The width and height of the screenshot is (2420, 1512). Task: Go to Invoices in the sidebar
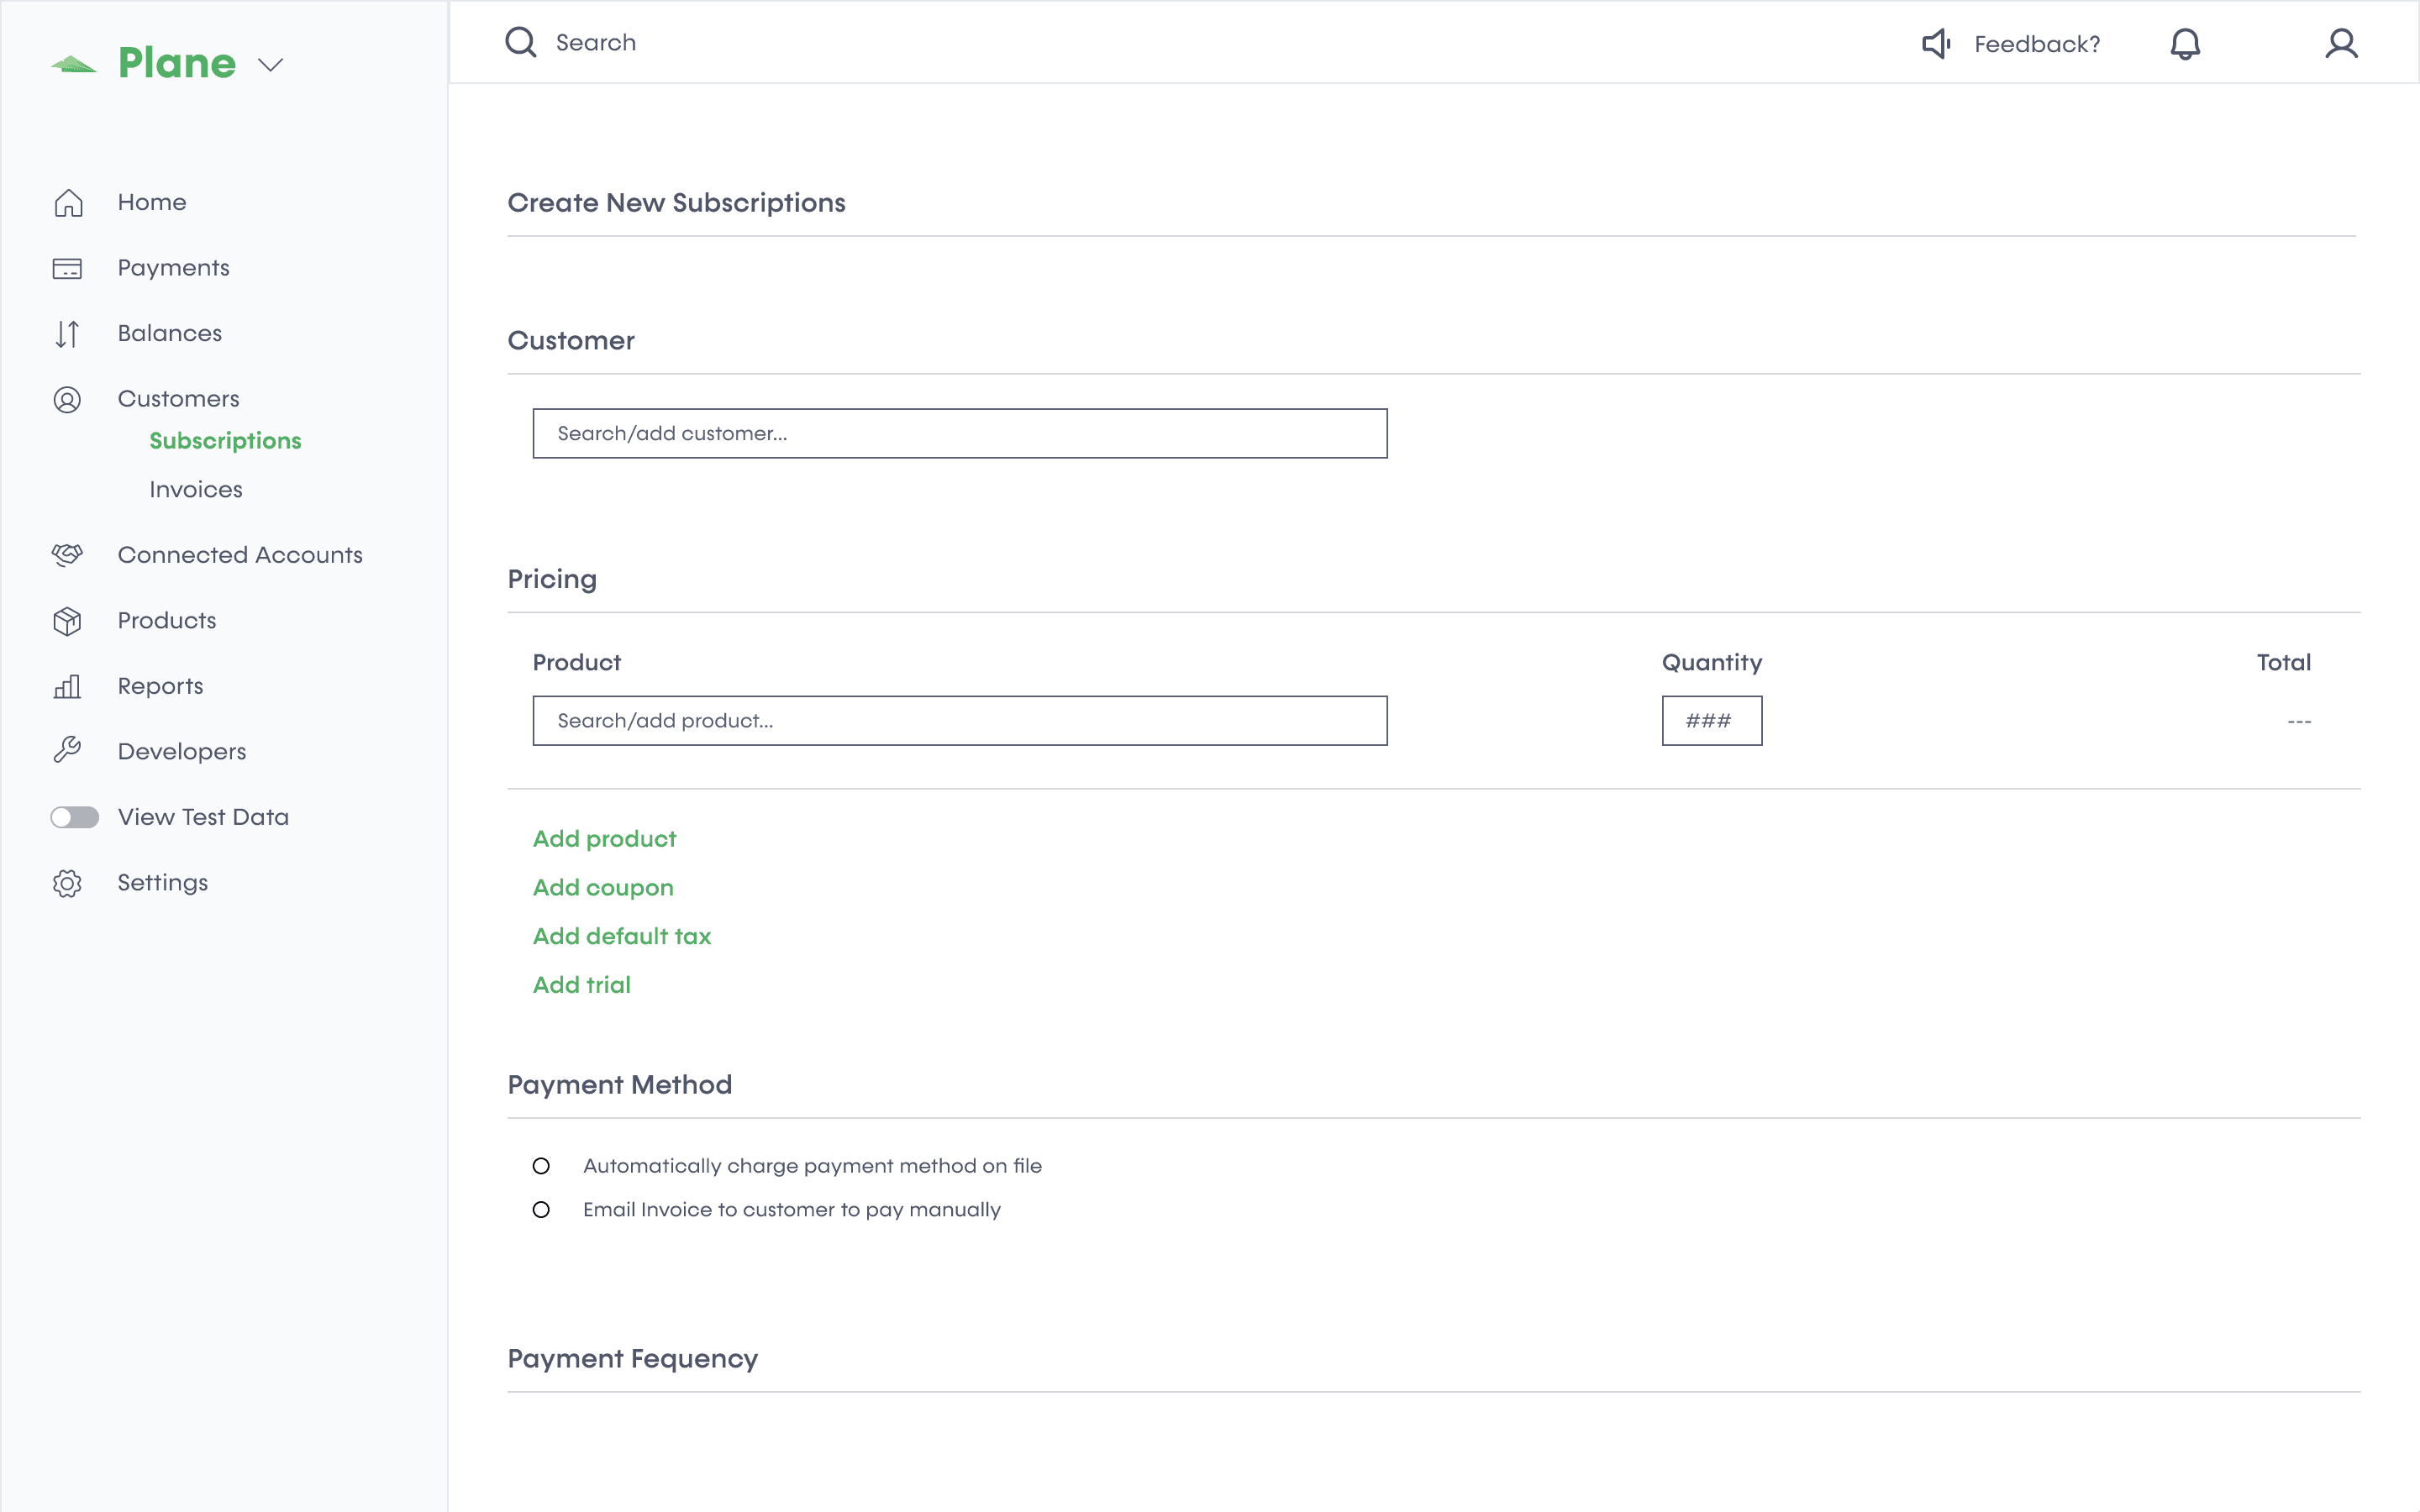click(x=196, y=489)
